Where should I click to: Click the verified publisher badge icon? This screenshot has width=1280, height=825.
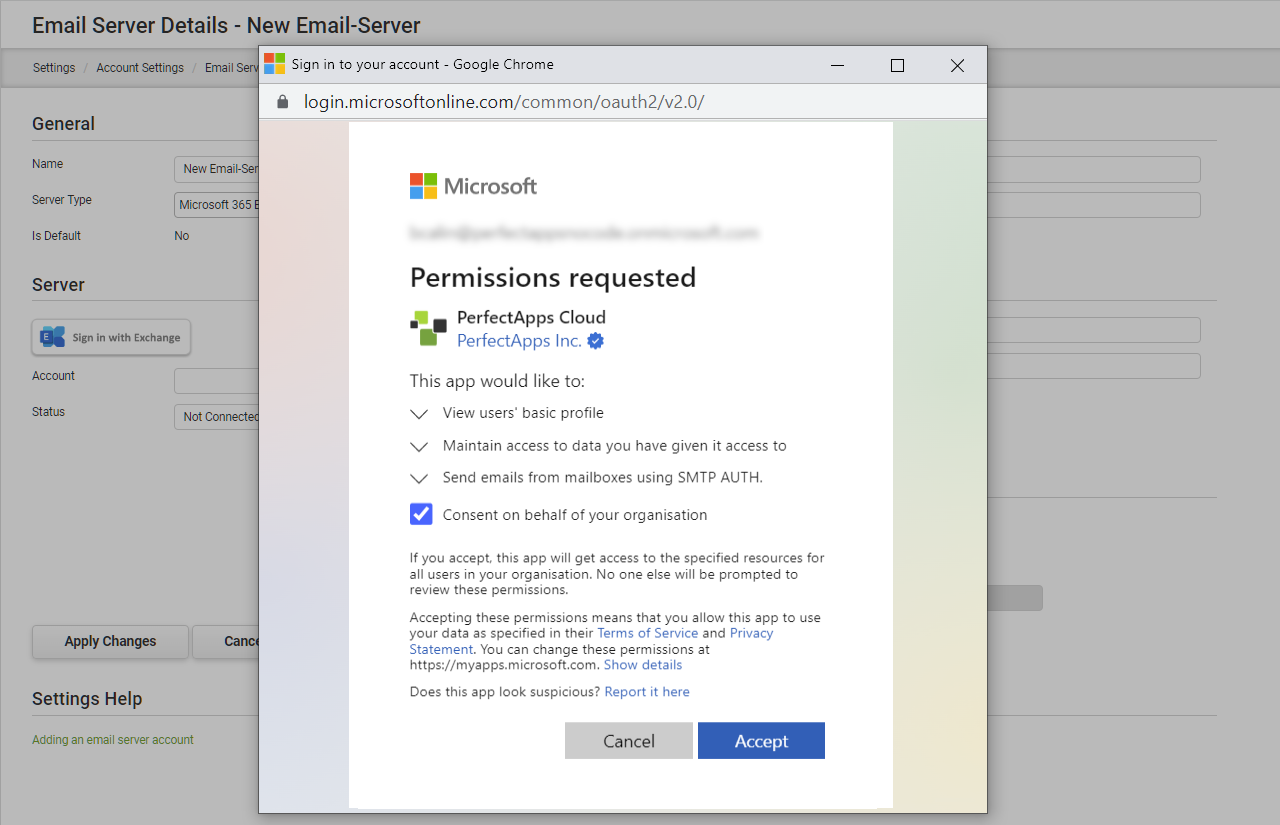596,341
